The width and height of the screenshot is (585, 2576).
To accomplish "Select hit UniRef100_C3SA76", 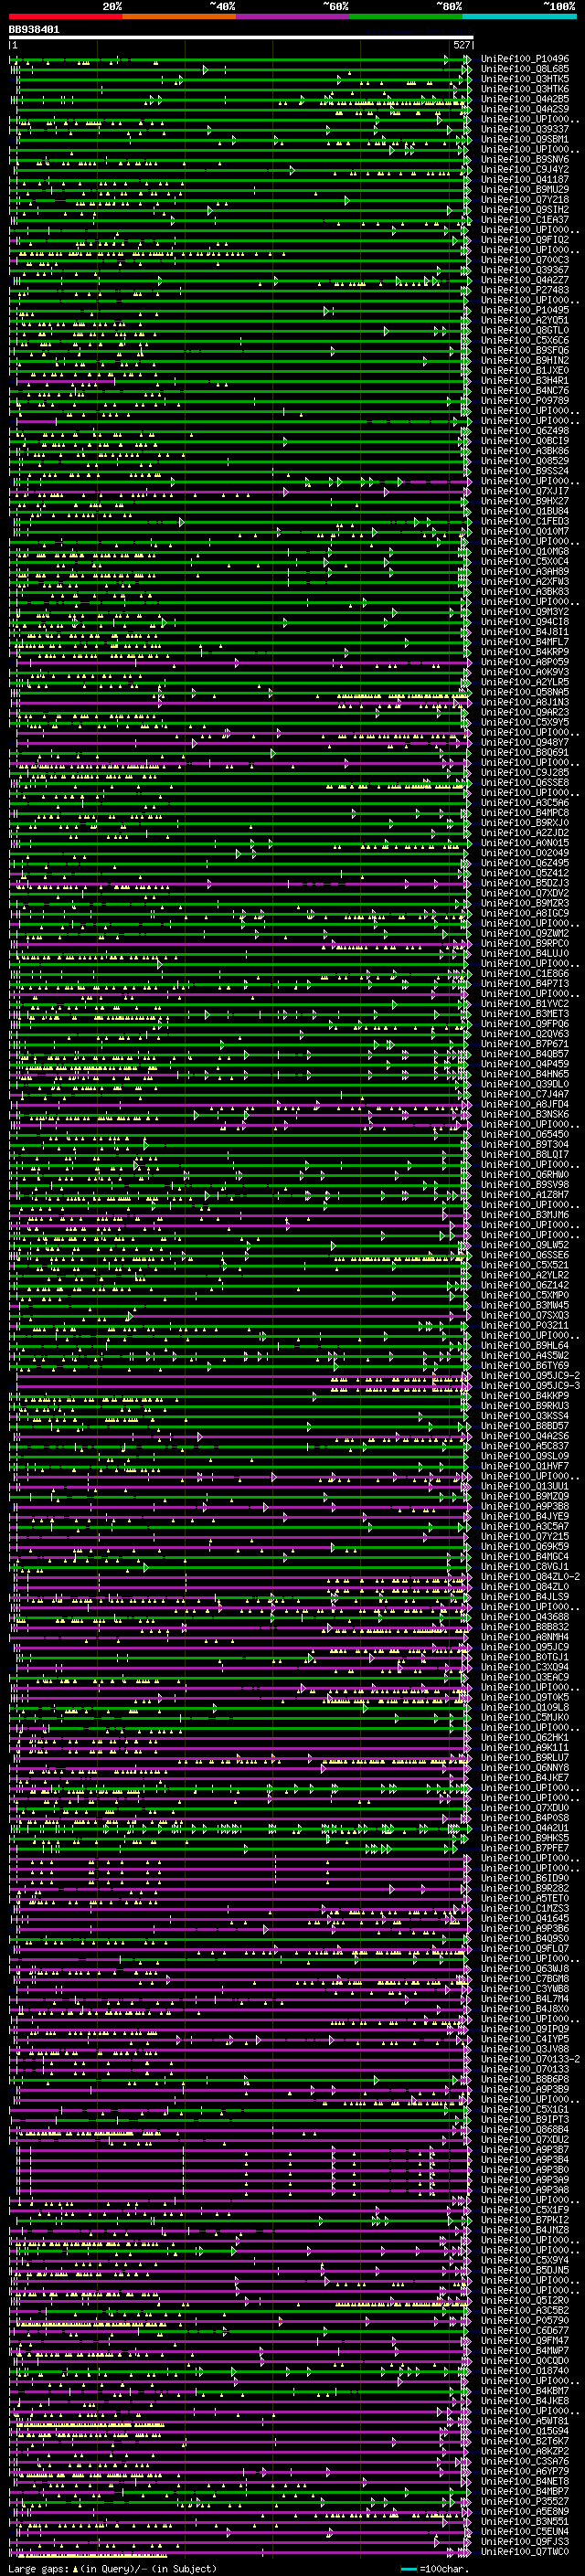I will click(x=525, y=2461).
